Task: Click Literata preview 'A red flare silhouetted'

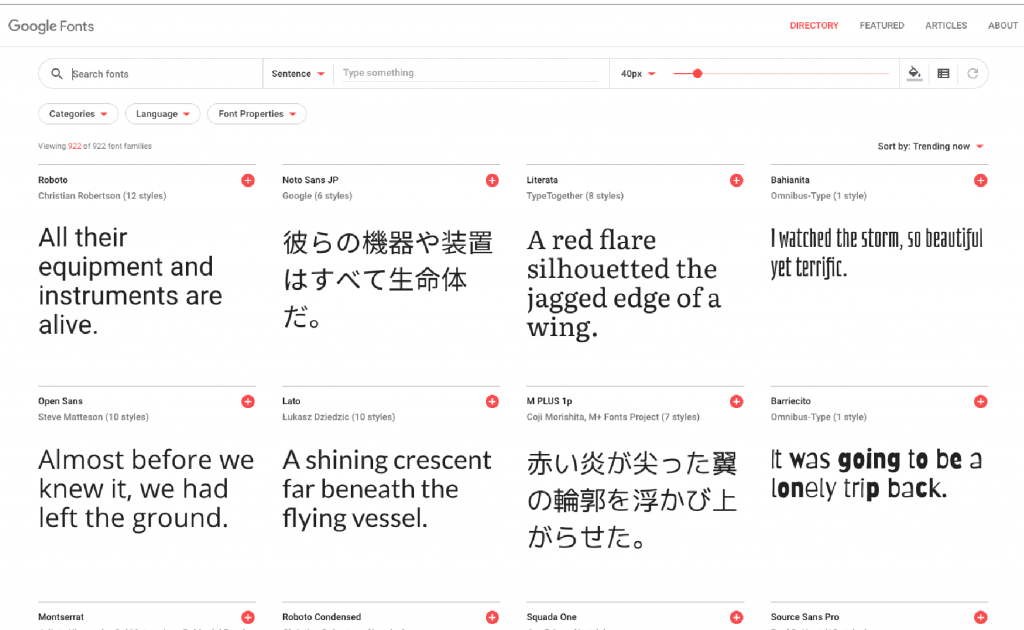Action: pos(624,284)
